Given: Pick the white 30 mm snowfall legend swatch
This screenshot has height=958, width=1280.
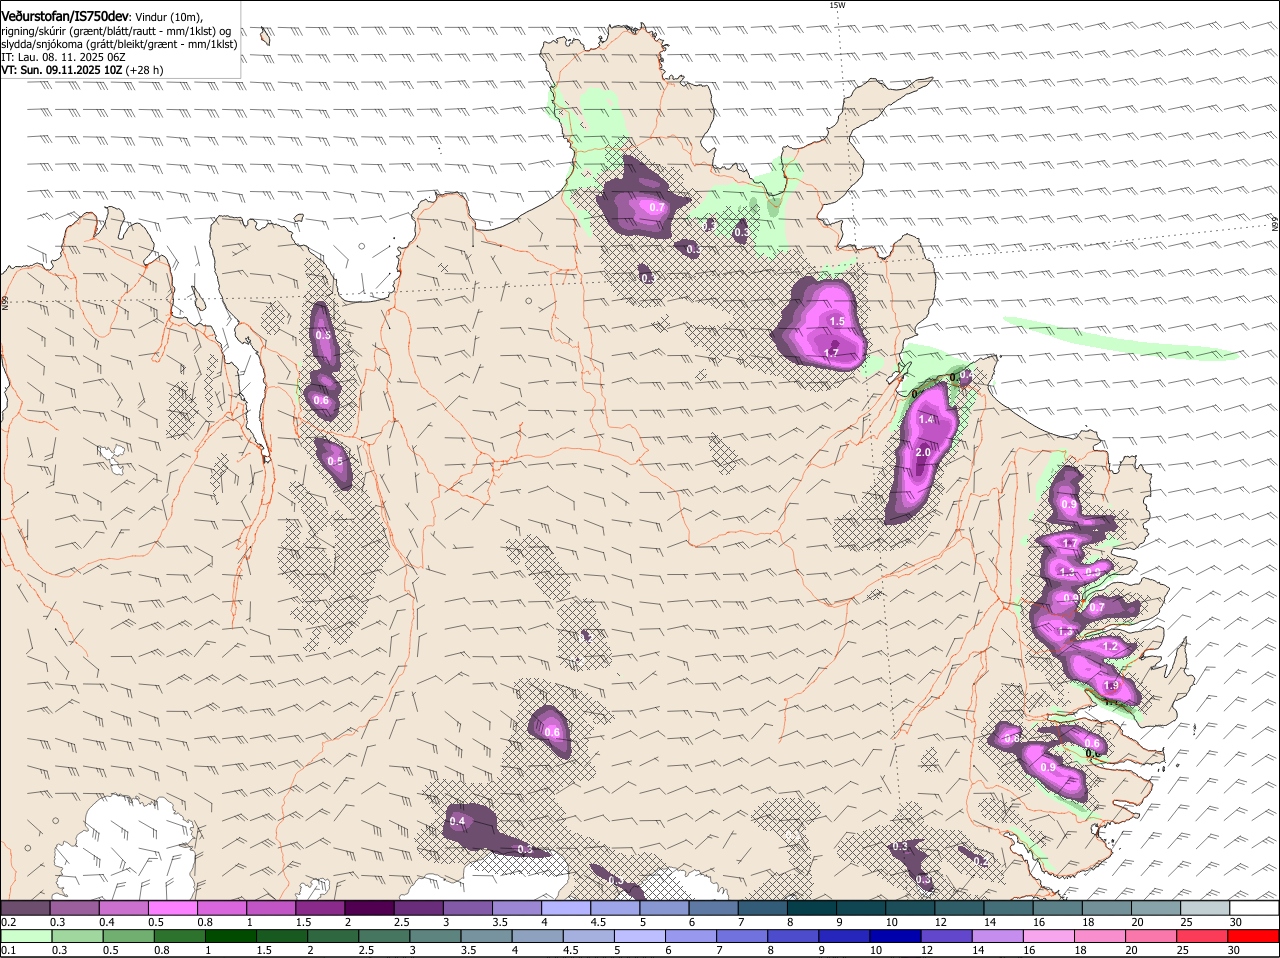Looking at the screenshot, I should point(1254,908).
